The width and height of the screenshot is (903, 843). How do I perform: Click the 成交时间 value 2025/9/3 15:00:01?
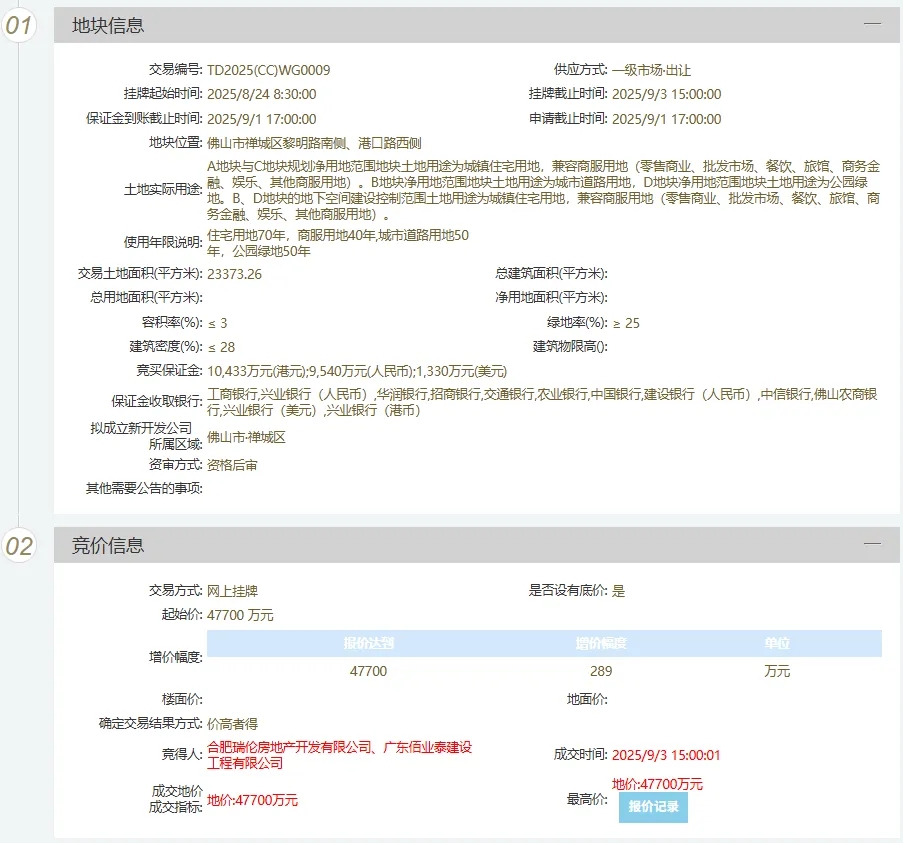(666, 755)
